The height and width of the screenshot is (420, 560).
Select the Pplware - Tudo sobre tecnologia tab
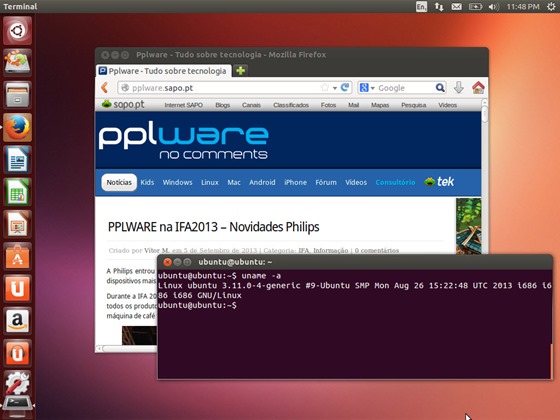tap(164, 71)
